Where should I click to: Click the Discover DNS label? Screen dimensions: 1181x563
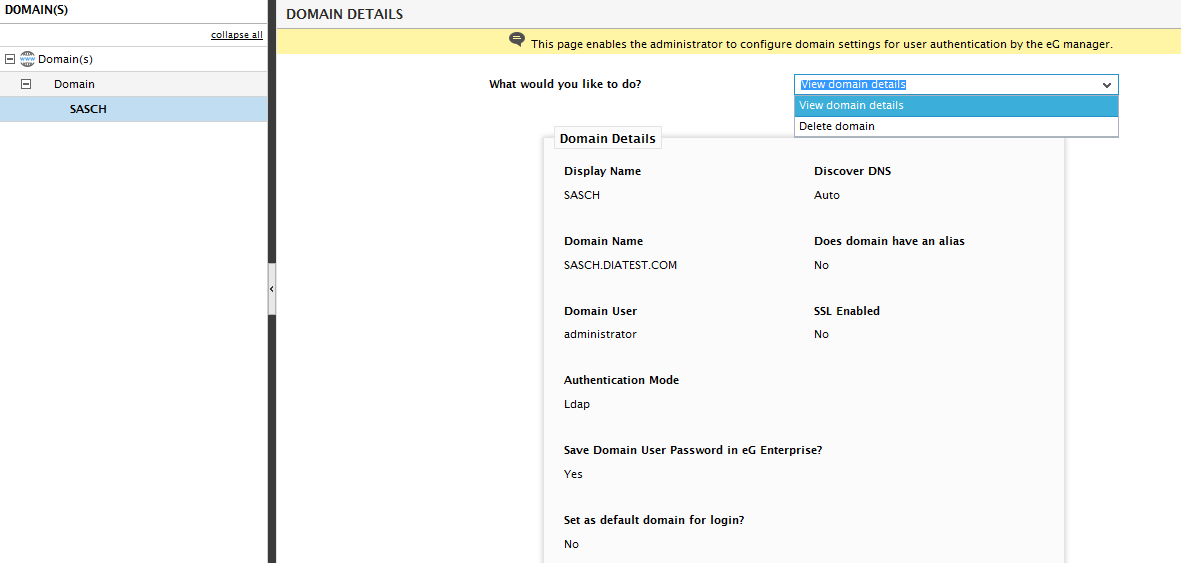pos(852,171)
